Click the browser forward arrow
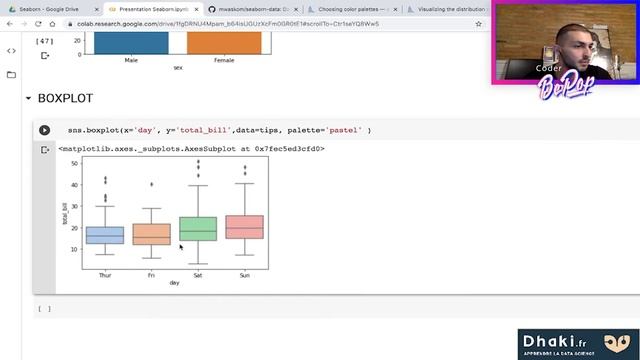This screenshot has width=640, height=360. coord(24,24)
